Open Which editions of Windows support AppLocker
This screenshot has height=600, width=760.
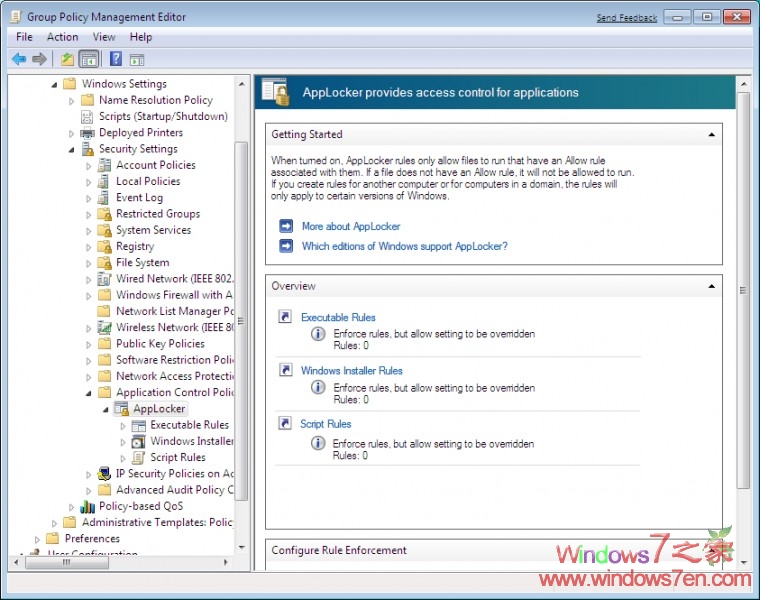coord(405,246)
